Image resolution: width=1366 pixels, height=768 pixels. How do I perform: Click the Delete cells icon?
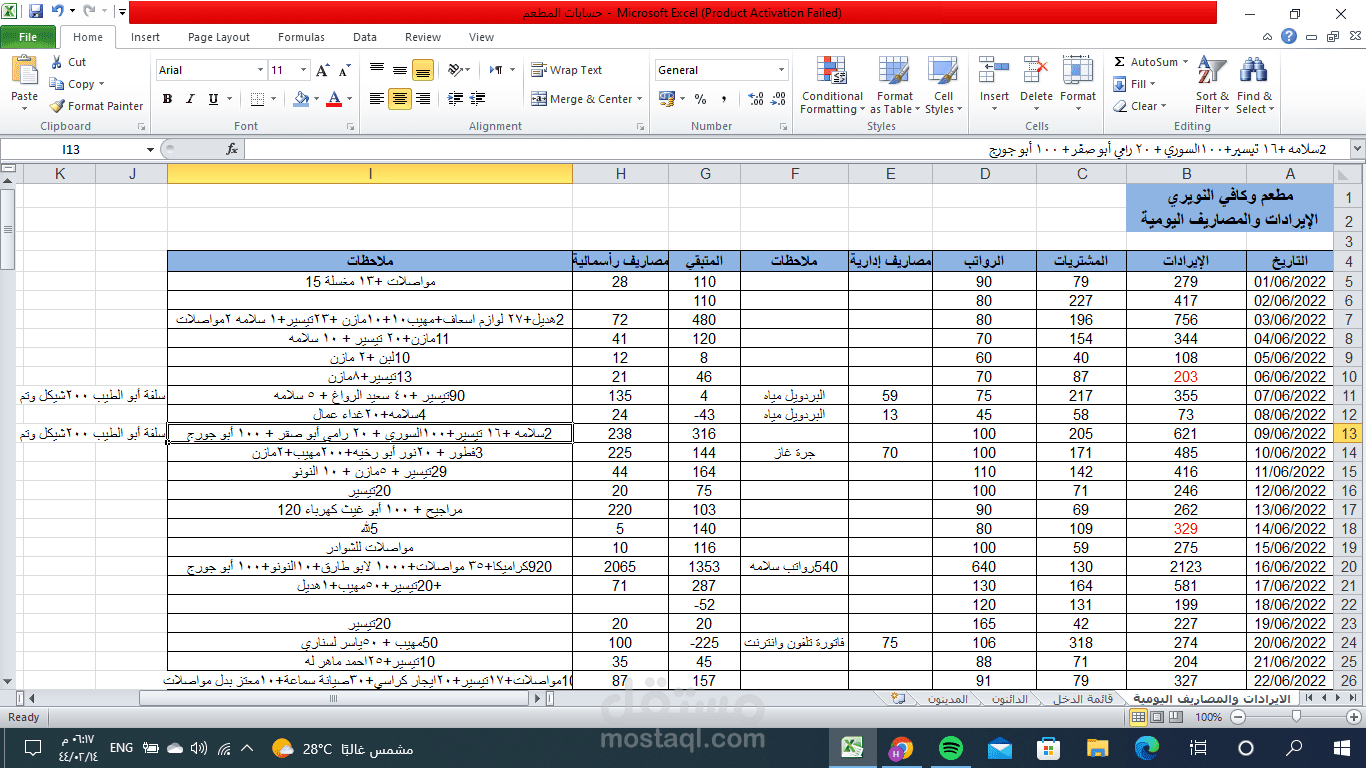point(1036,71)
